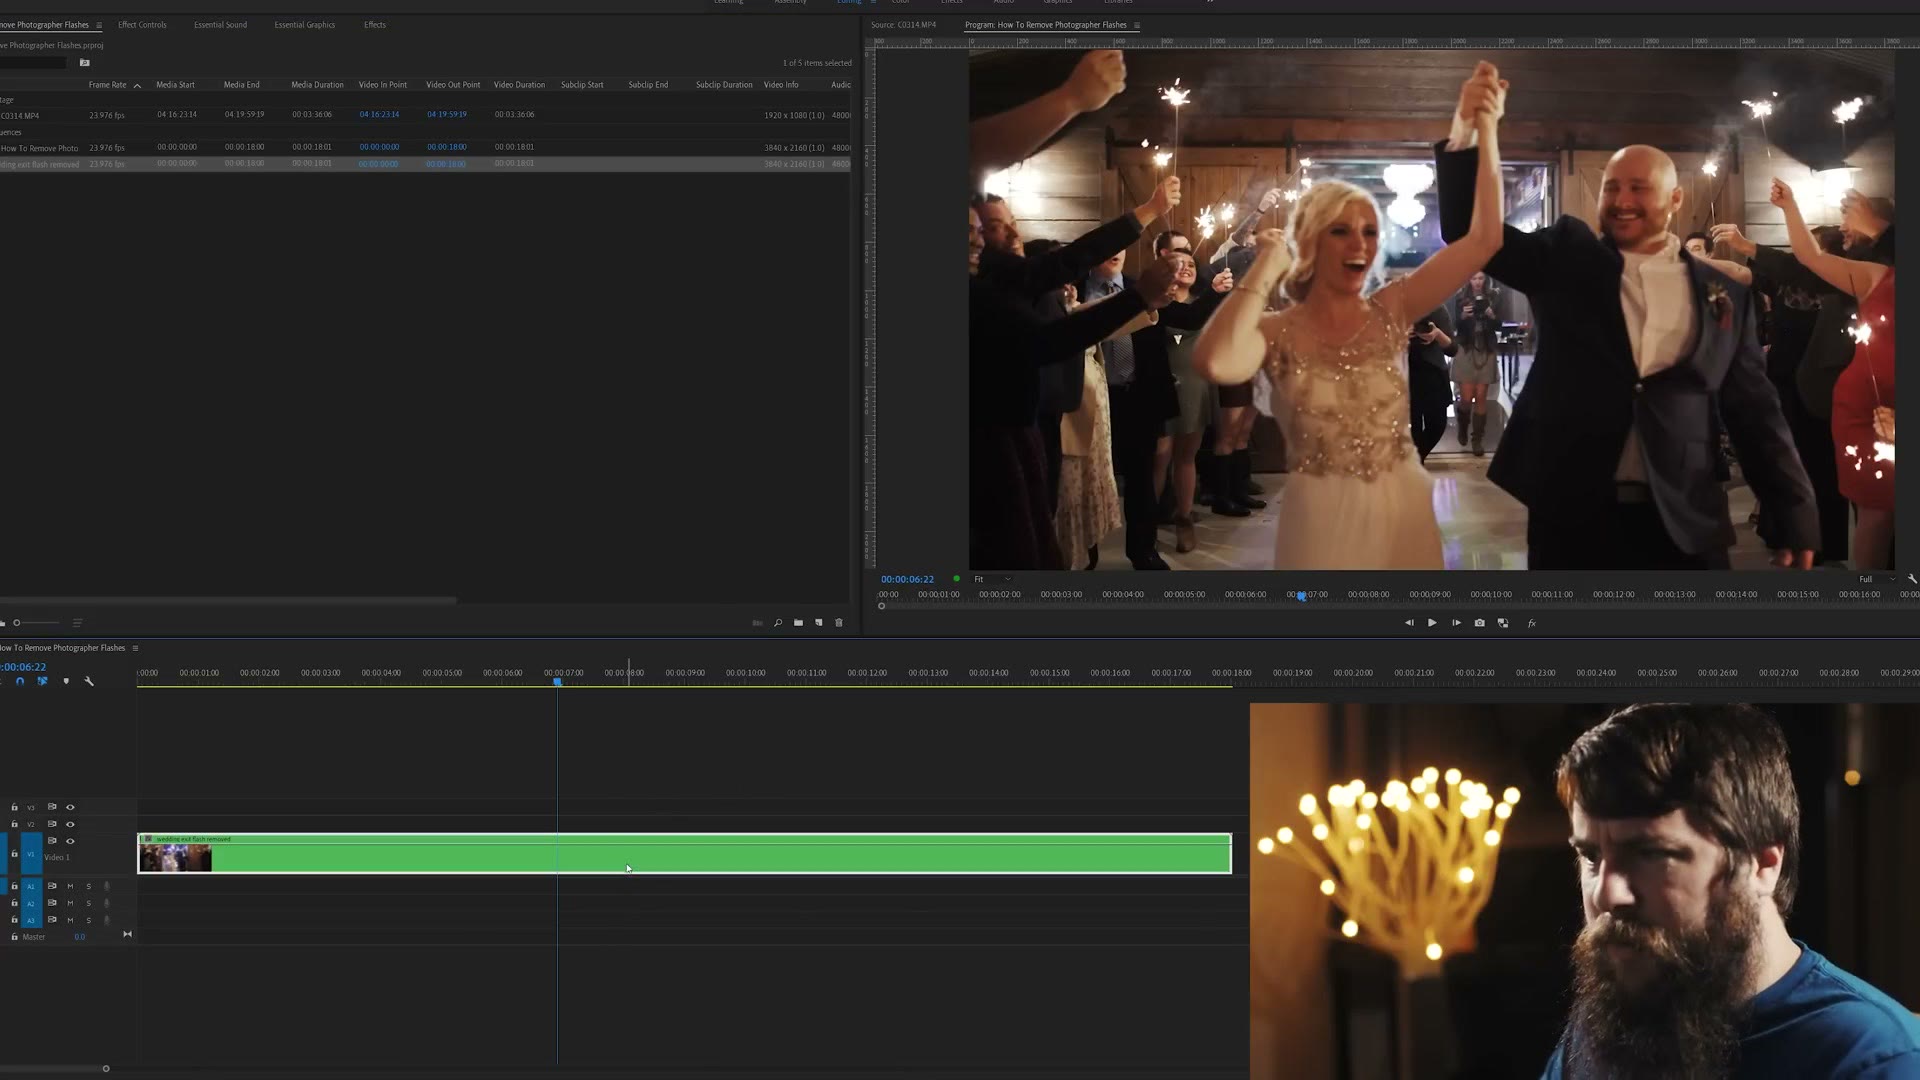Click search bin icon next to search field

click(85, 63)
